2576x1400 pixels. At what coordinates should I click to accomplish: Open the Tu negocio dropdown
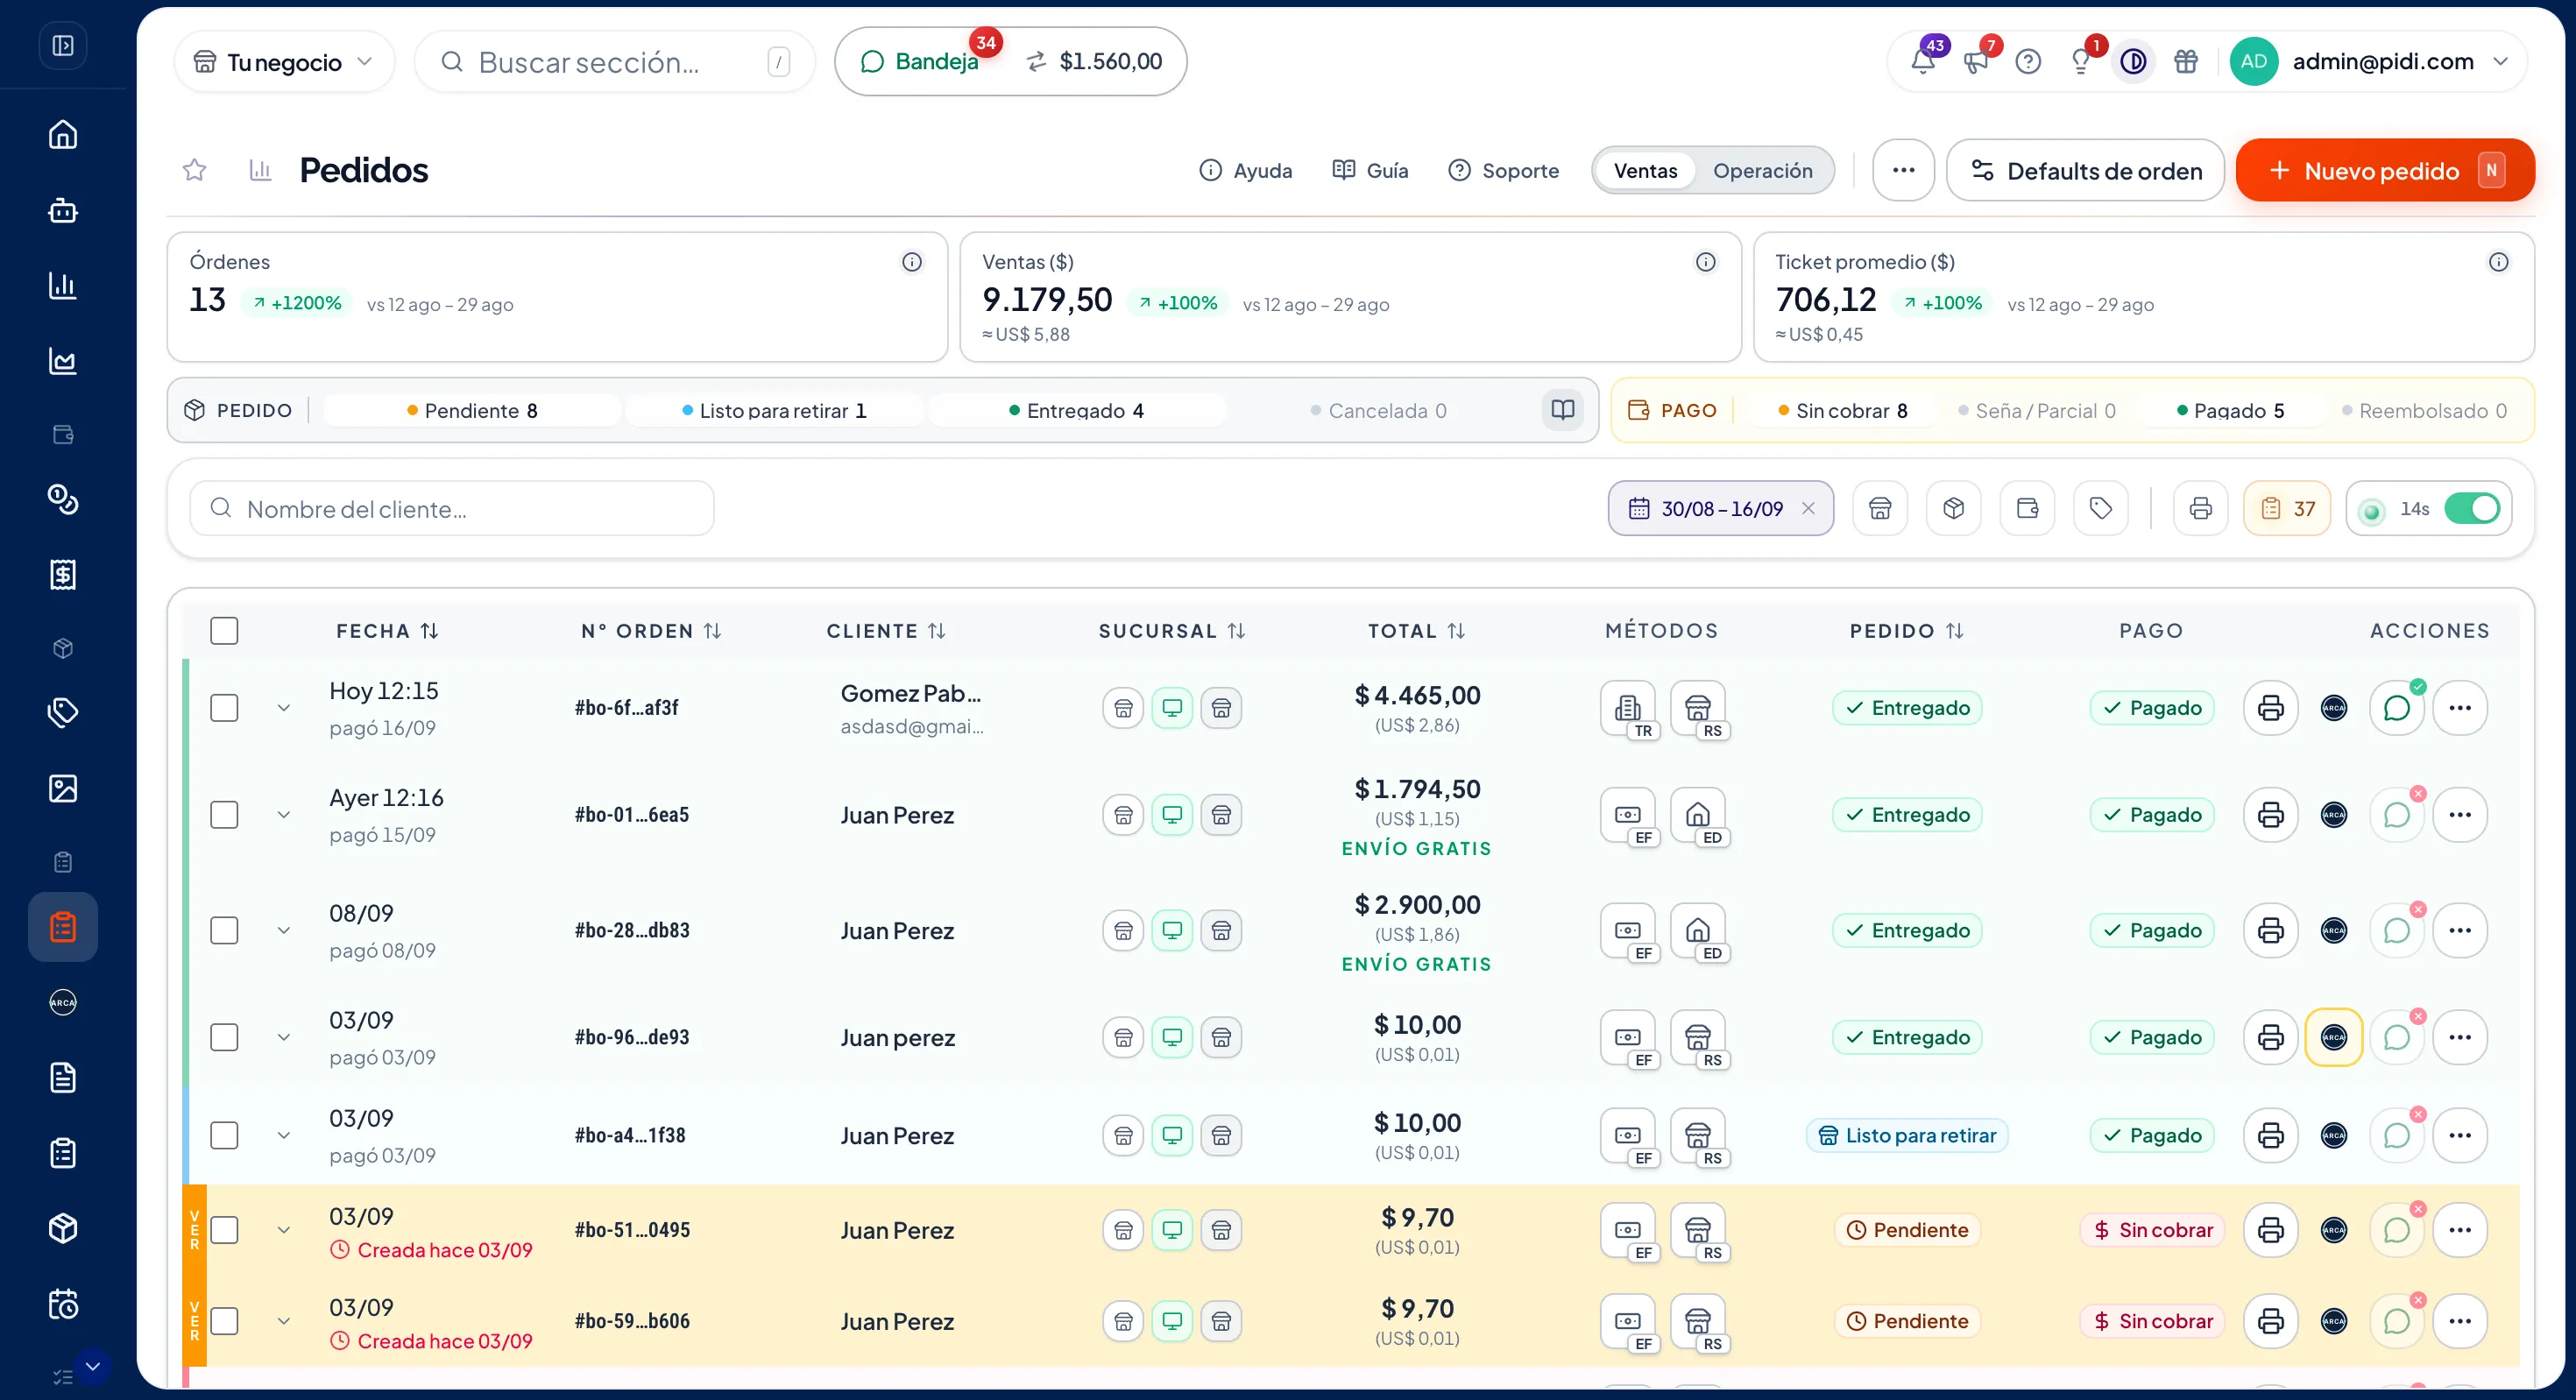pyautogui.click(x=284, y=62)
